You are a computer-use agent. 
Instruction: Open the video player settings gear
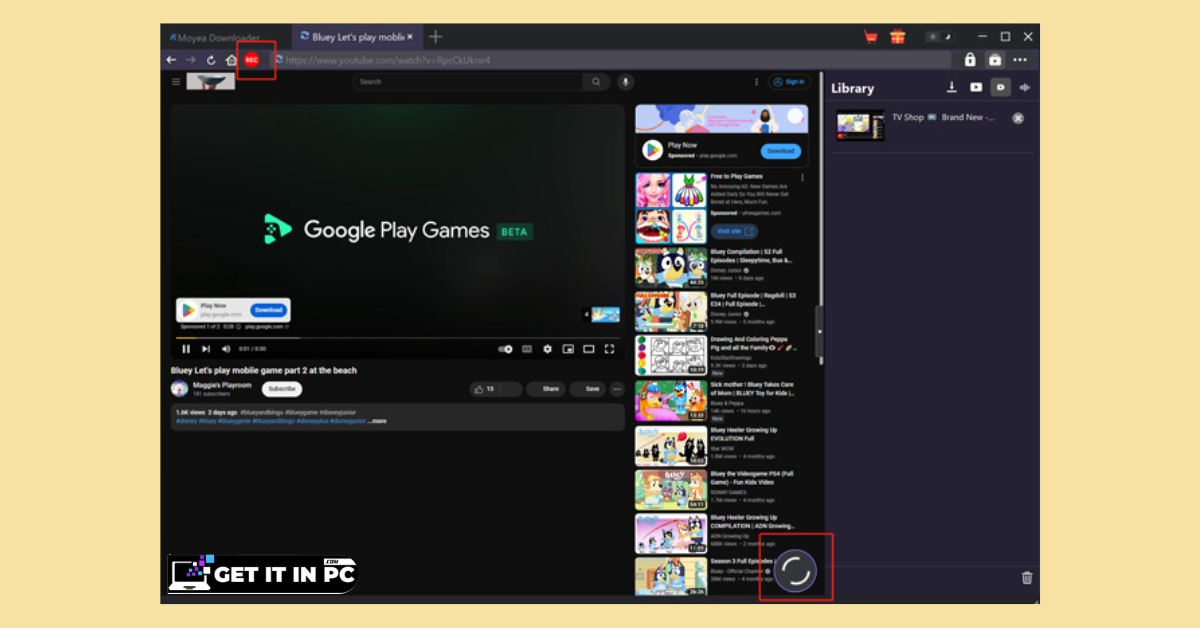(547, 349)
